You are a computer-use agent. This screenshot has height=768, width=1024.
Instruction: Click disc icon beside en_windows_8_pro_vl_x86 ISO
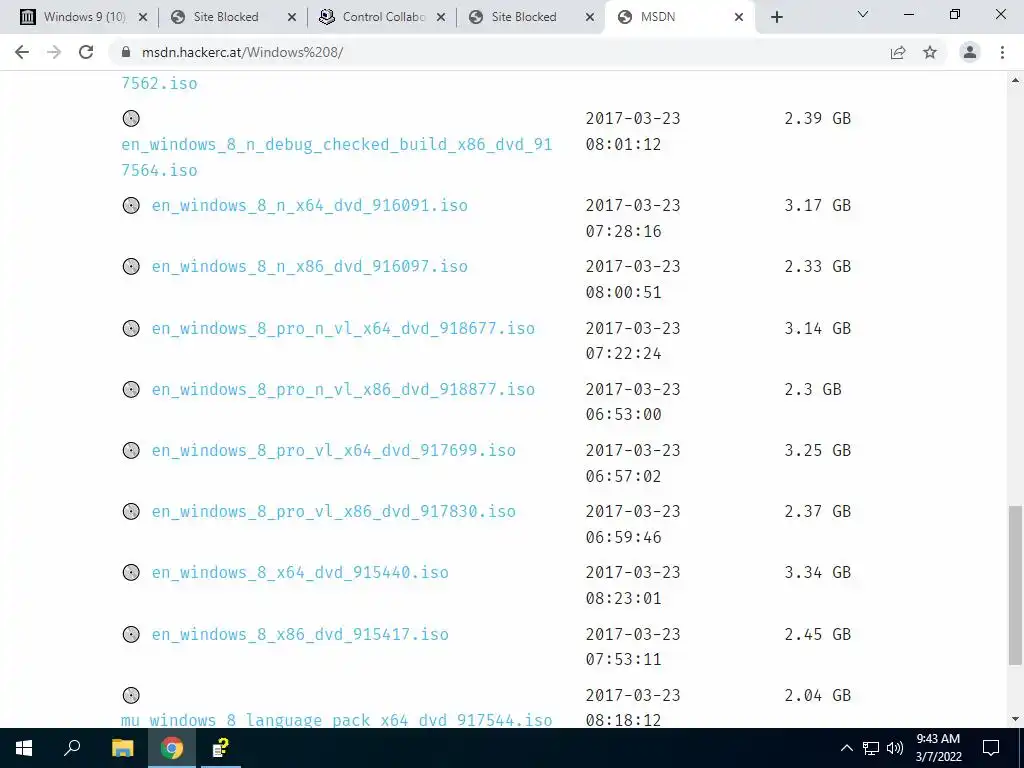click(x=131, y=511)
